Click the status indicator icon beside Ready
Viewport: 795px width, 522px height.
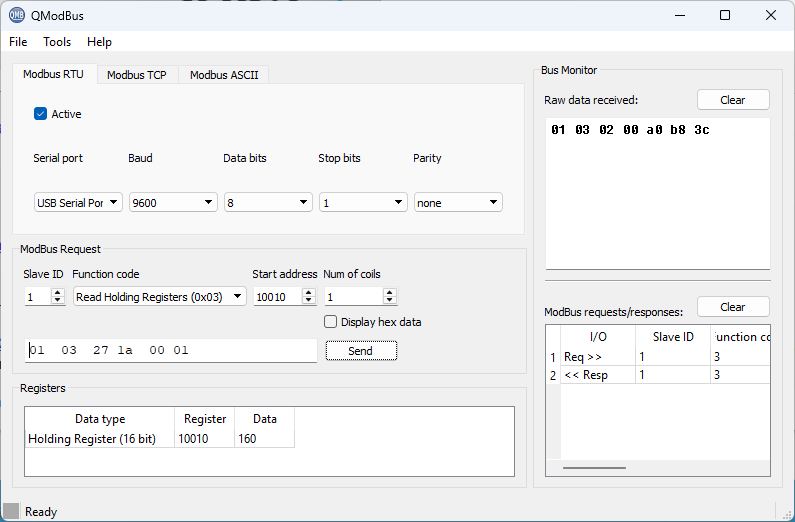pos(11,511)
